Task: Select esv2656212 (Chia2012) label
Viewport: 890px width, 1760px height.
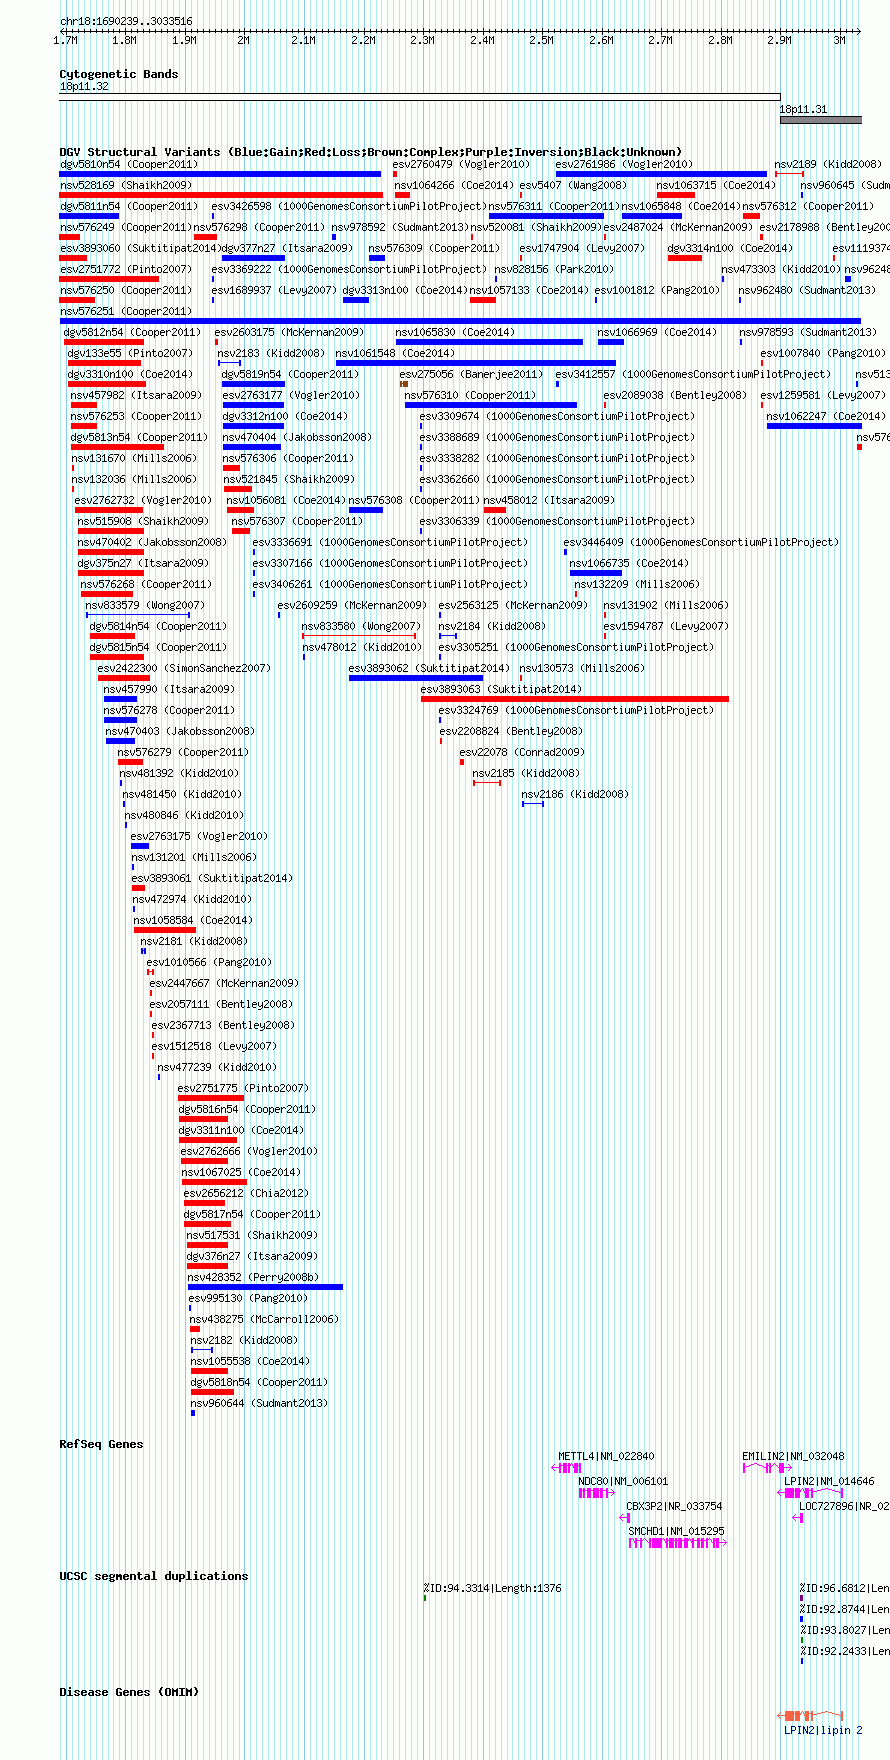Action: (246, 1193)
